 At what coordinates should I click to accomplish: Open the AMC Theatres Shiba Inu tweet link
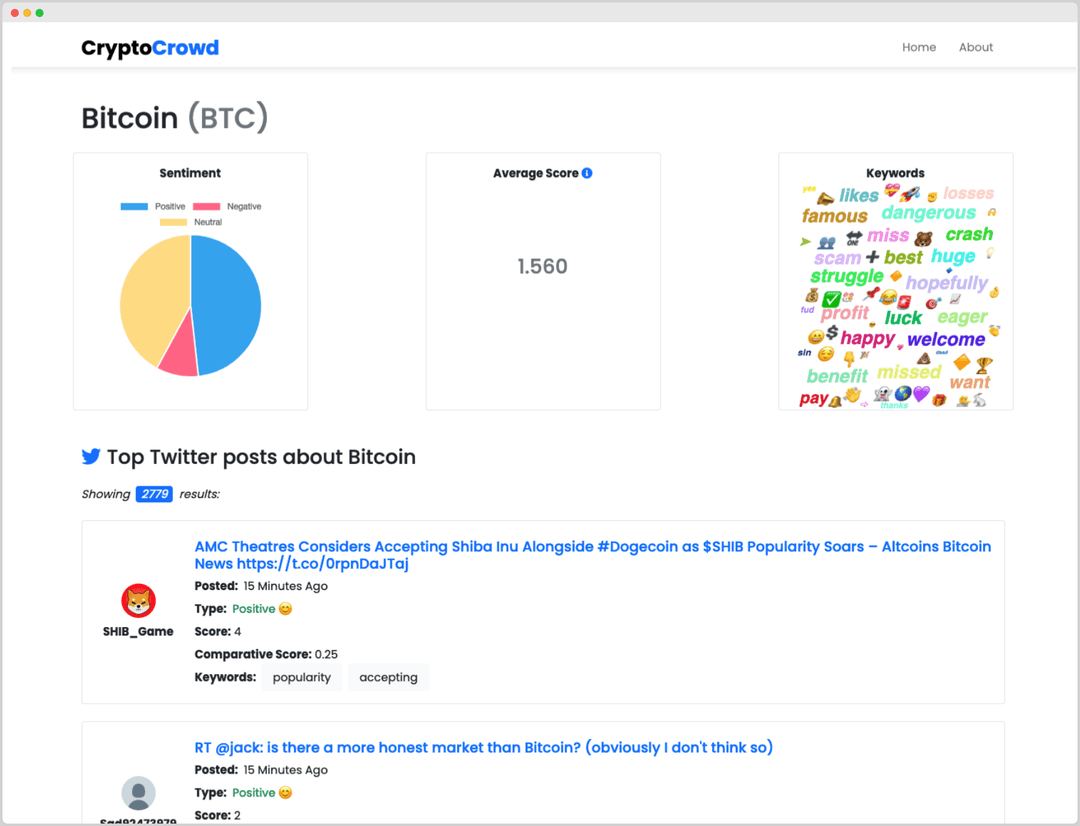coord(591,546)
